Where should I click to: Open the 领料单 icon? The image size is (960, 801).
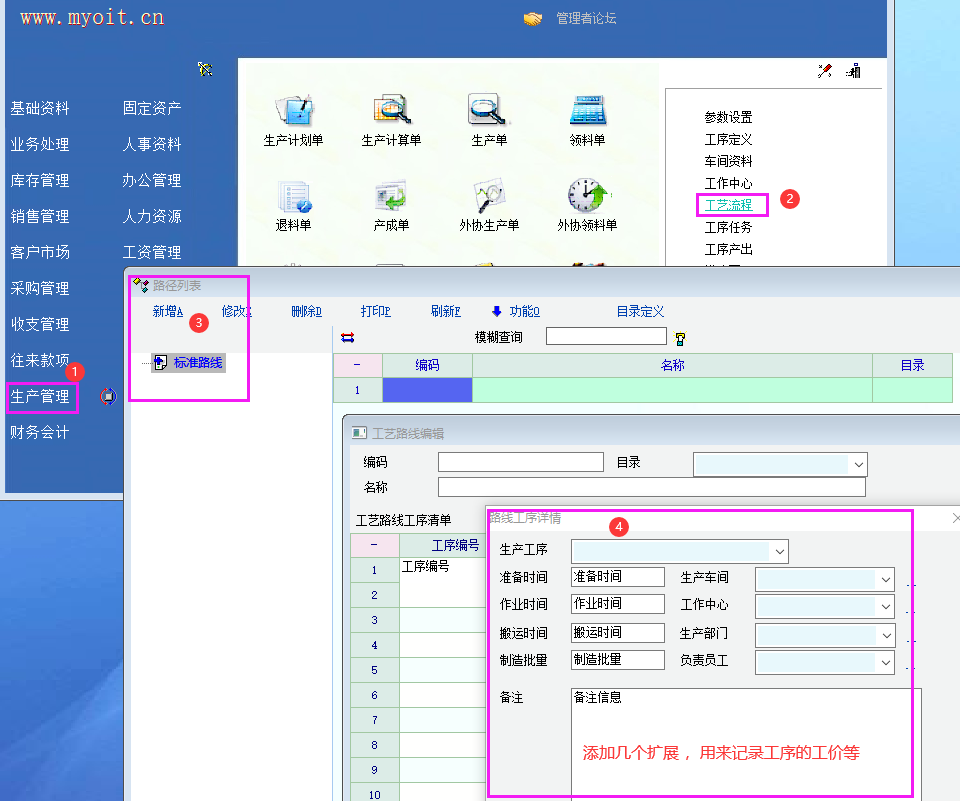587,111
